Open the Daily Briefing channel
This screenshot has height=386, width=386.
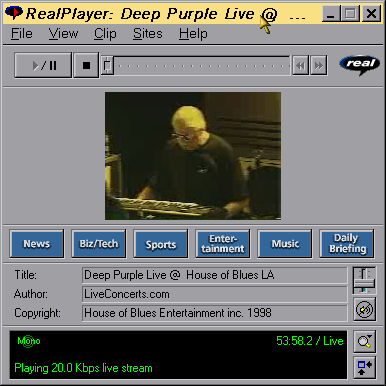[x=347, y=244]
